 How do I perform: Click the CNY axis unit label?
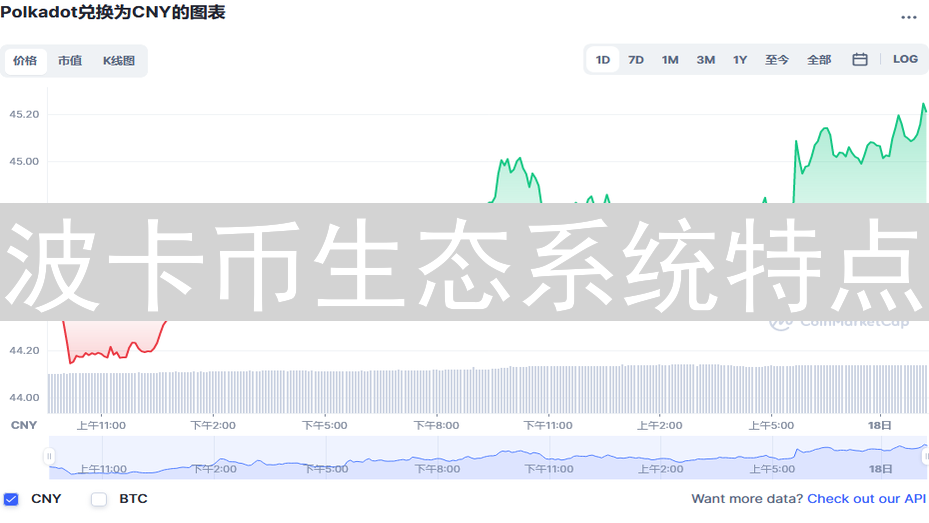point(24,425)
